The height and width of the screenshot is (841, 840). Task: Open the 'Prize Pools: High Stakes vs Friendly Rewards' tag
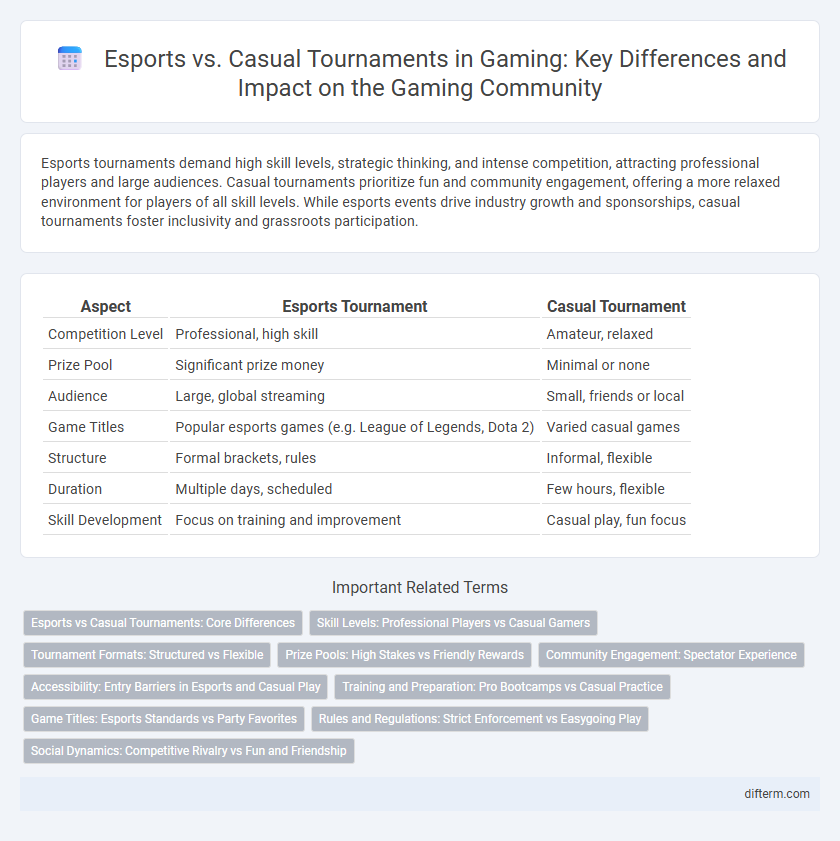pyautogui.click(x=404, y=655)
